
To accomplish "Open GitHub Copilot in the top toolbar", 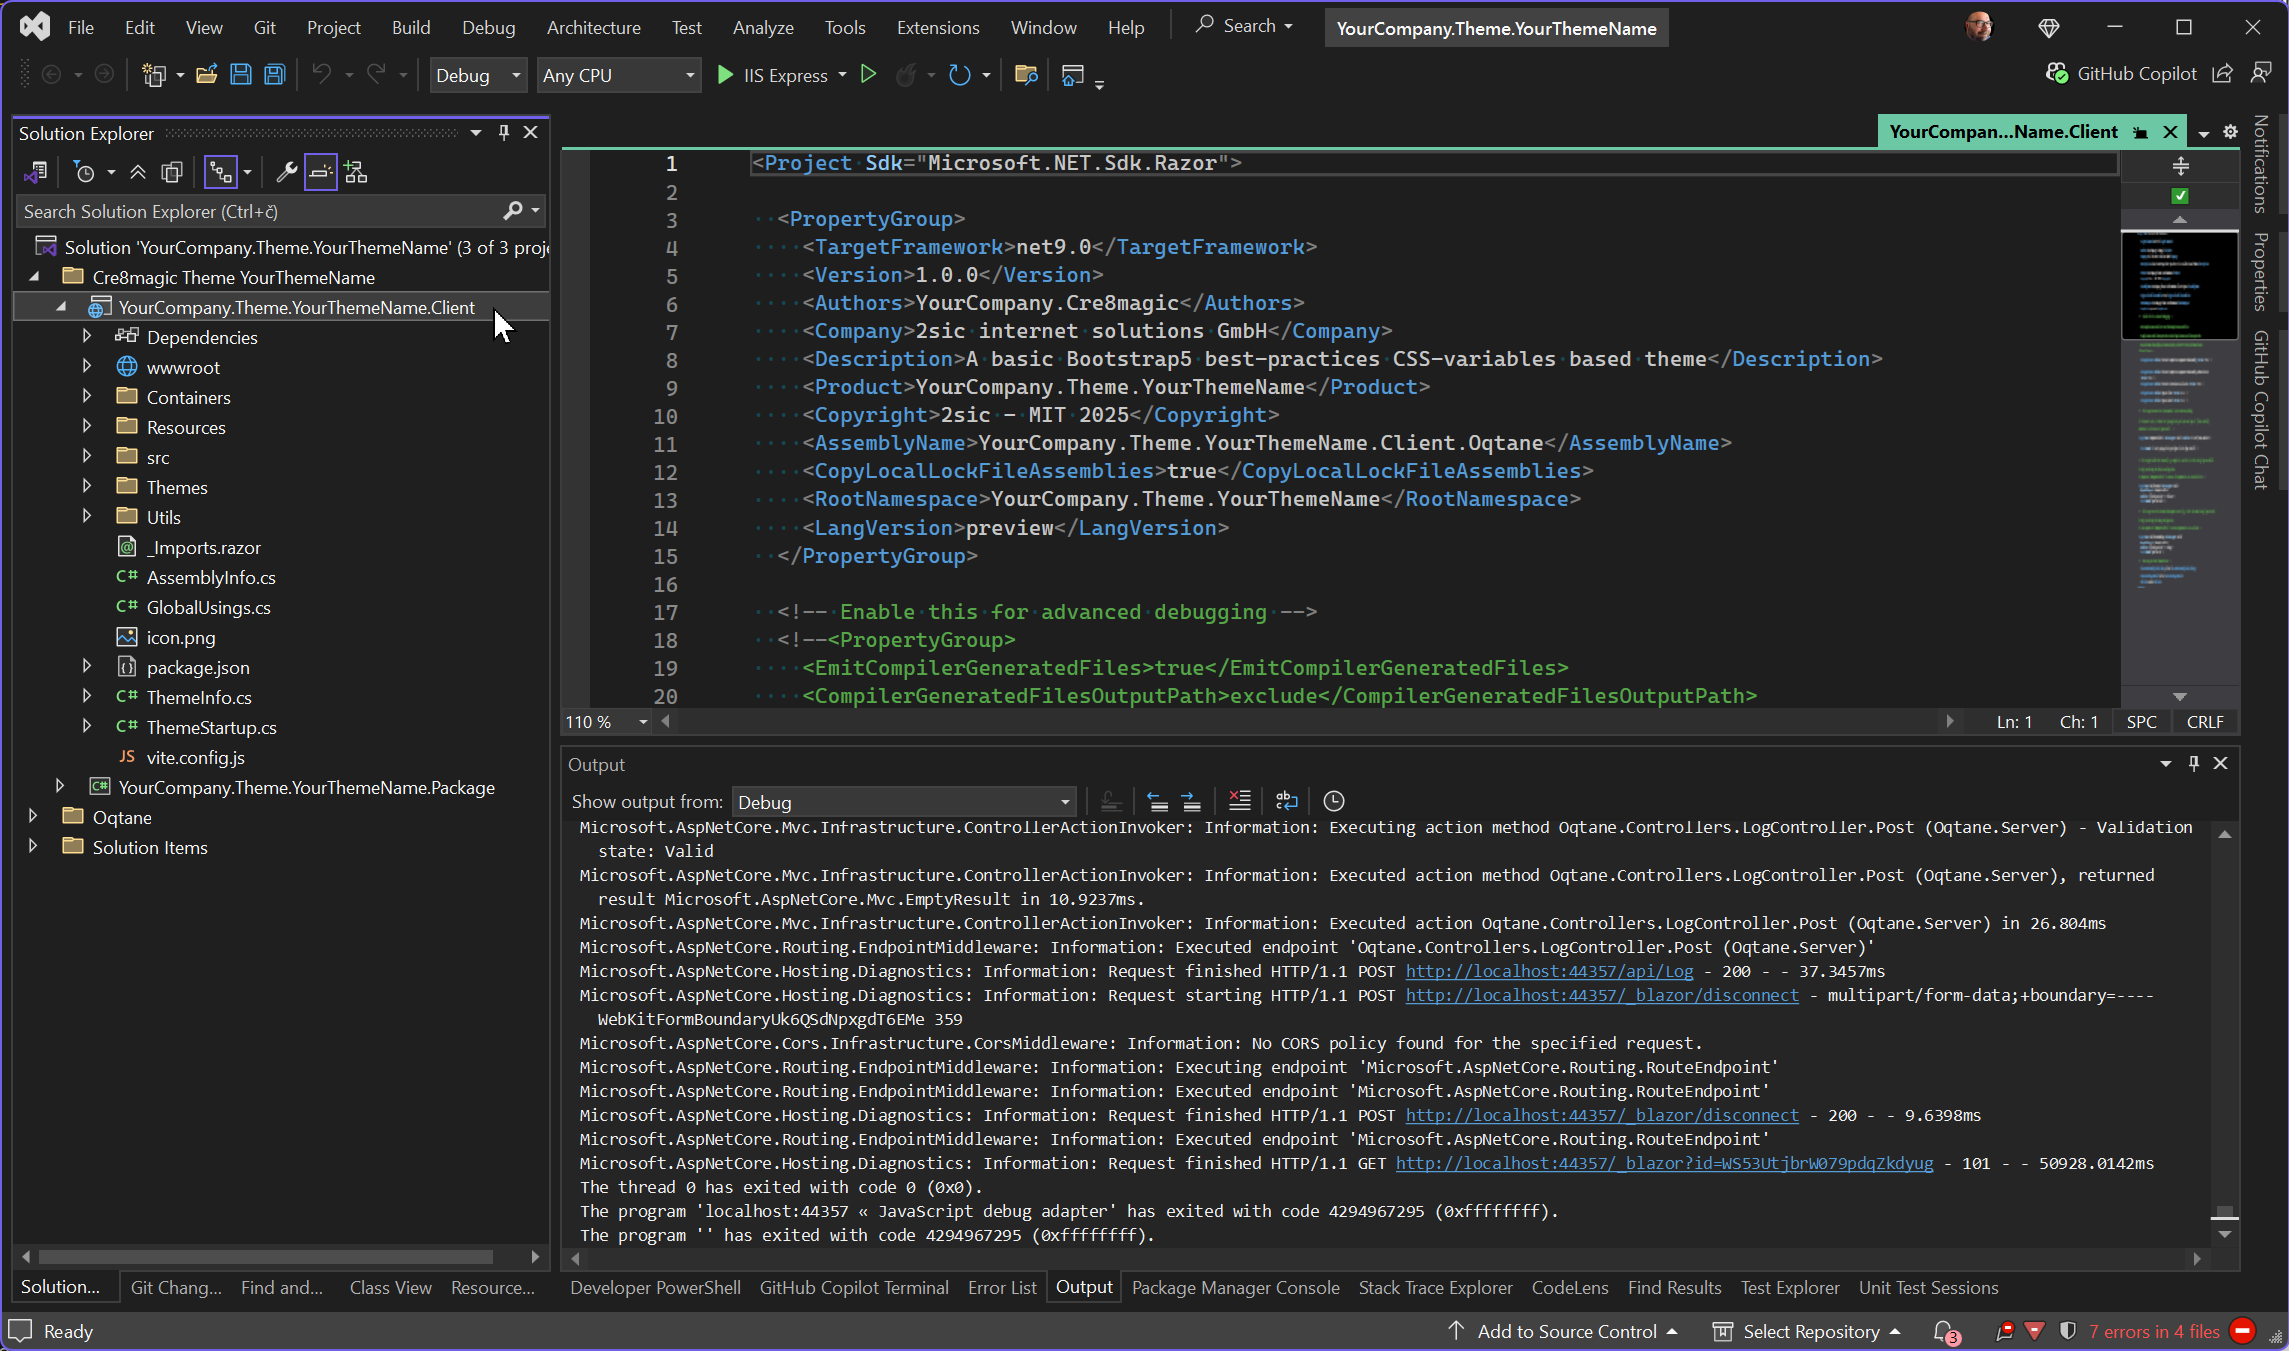I will point(2122,73).
